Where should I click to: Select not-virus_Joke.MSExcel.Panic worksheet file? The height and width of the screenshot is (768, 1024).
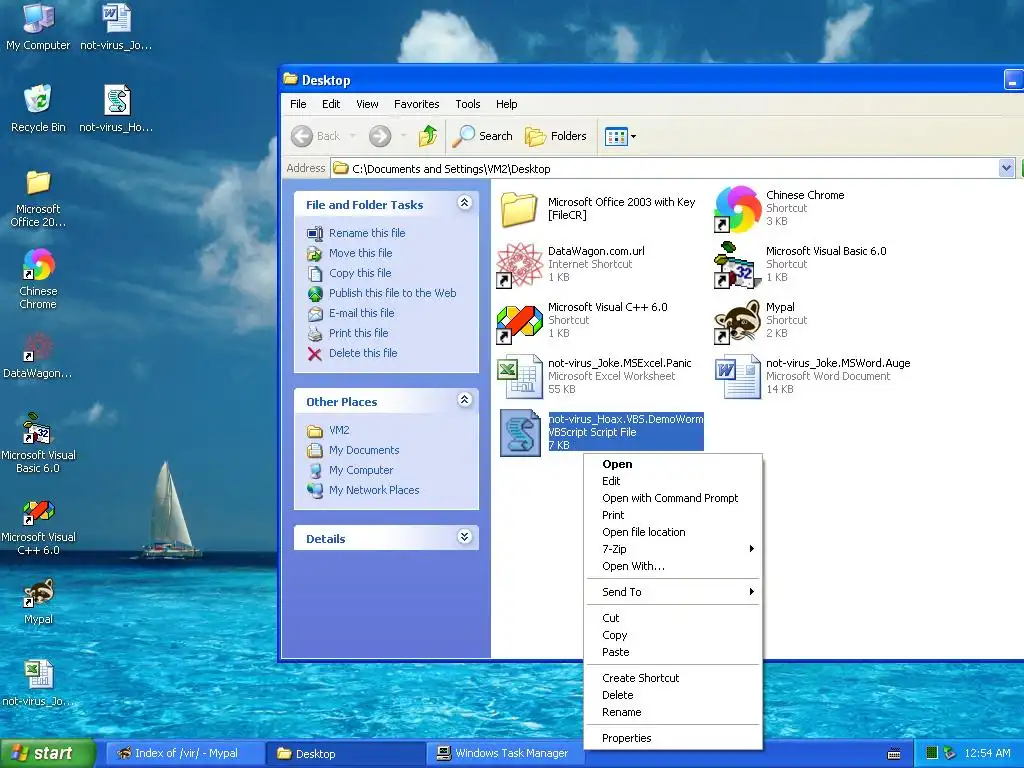pos(595,376)
